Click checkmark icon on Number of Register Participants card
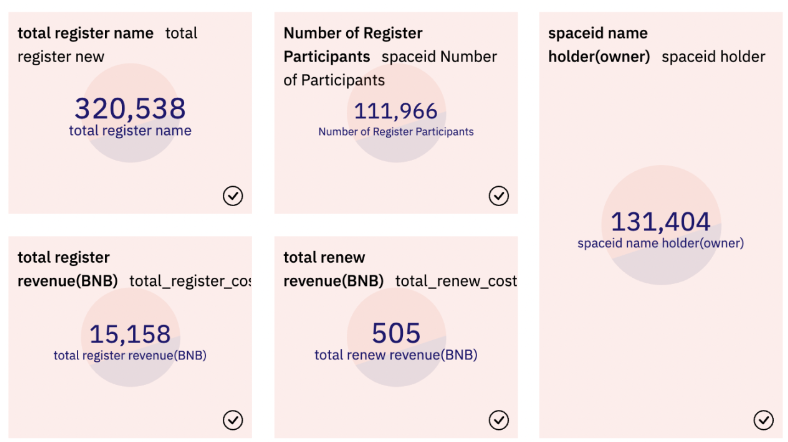This screenshot has height=442, width=788. (x=499, y=196)
